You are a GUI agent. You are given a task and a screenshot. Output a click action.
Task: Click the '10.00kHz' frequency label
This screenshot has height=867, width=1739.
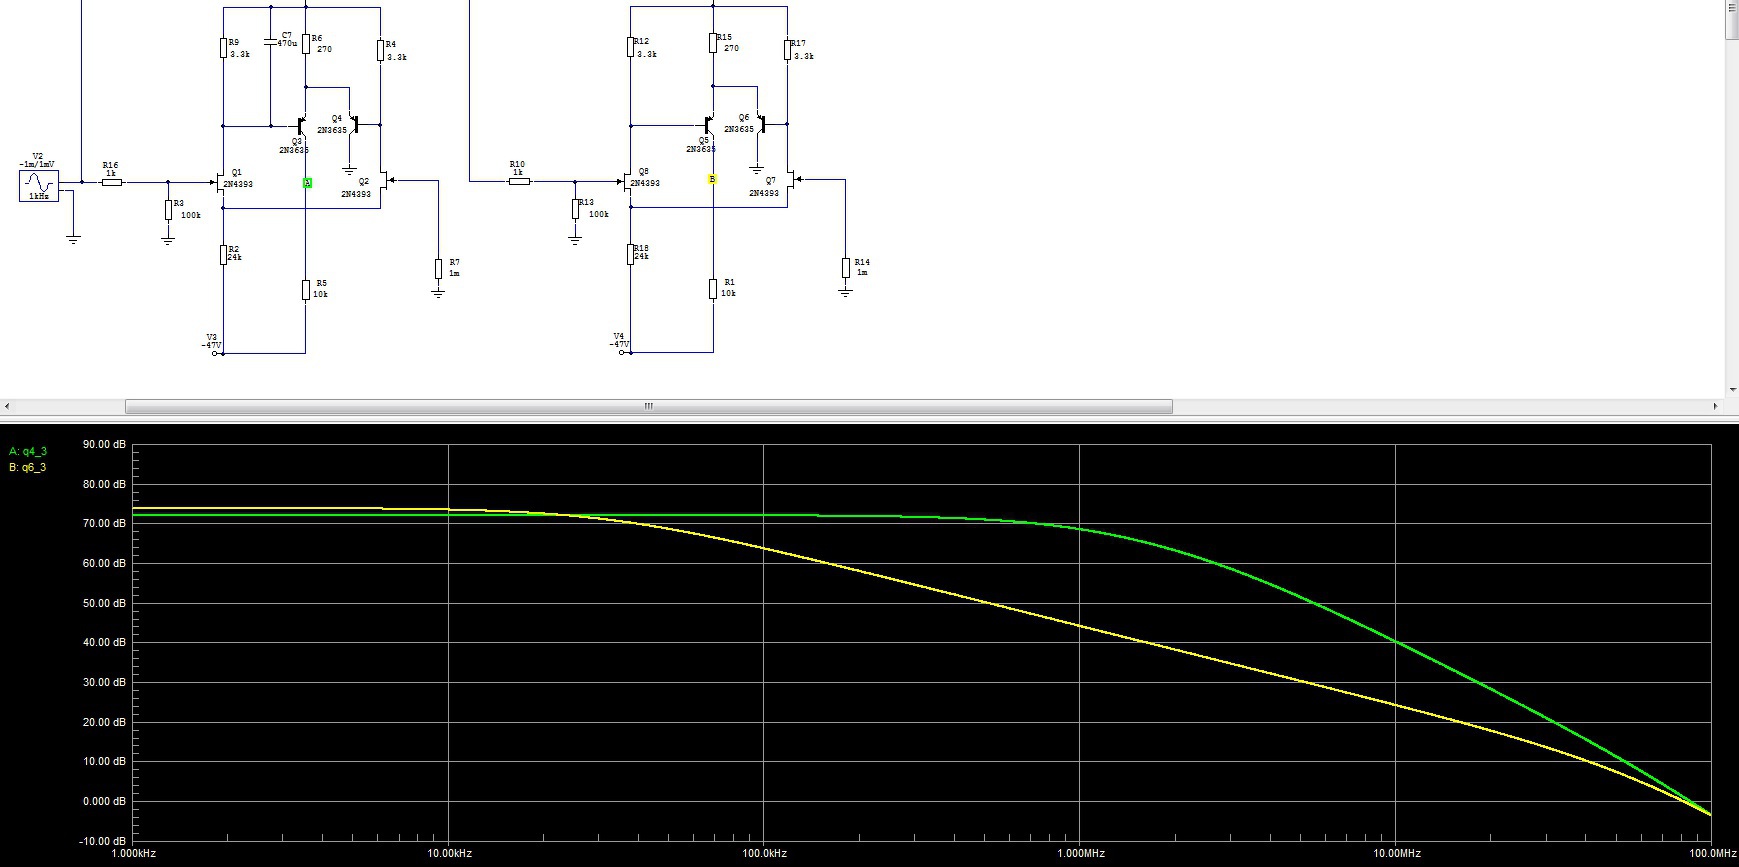(449, 853)
